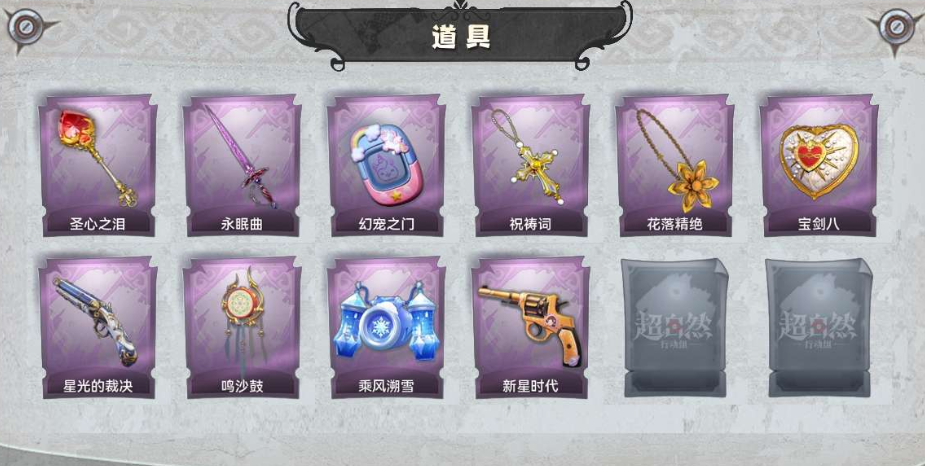Select the 新星时代 golden revolver item
This screenshot has height=466, width=925.
tap(530, 327)
